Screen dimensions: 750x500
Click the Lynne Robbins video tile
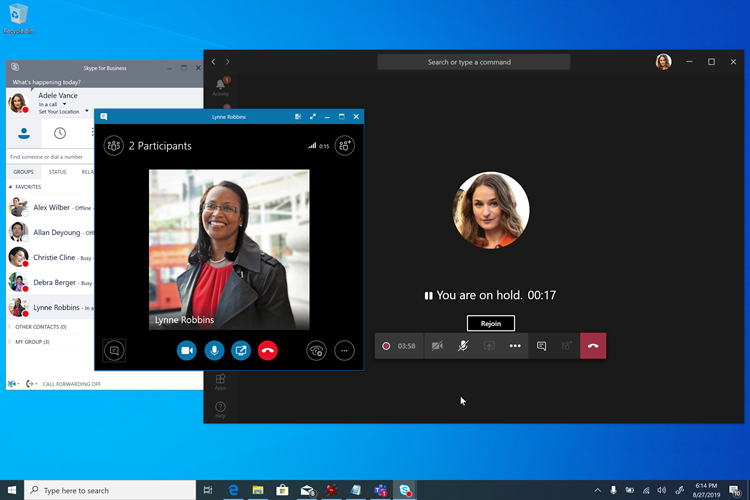pos(229,250)
